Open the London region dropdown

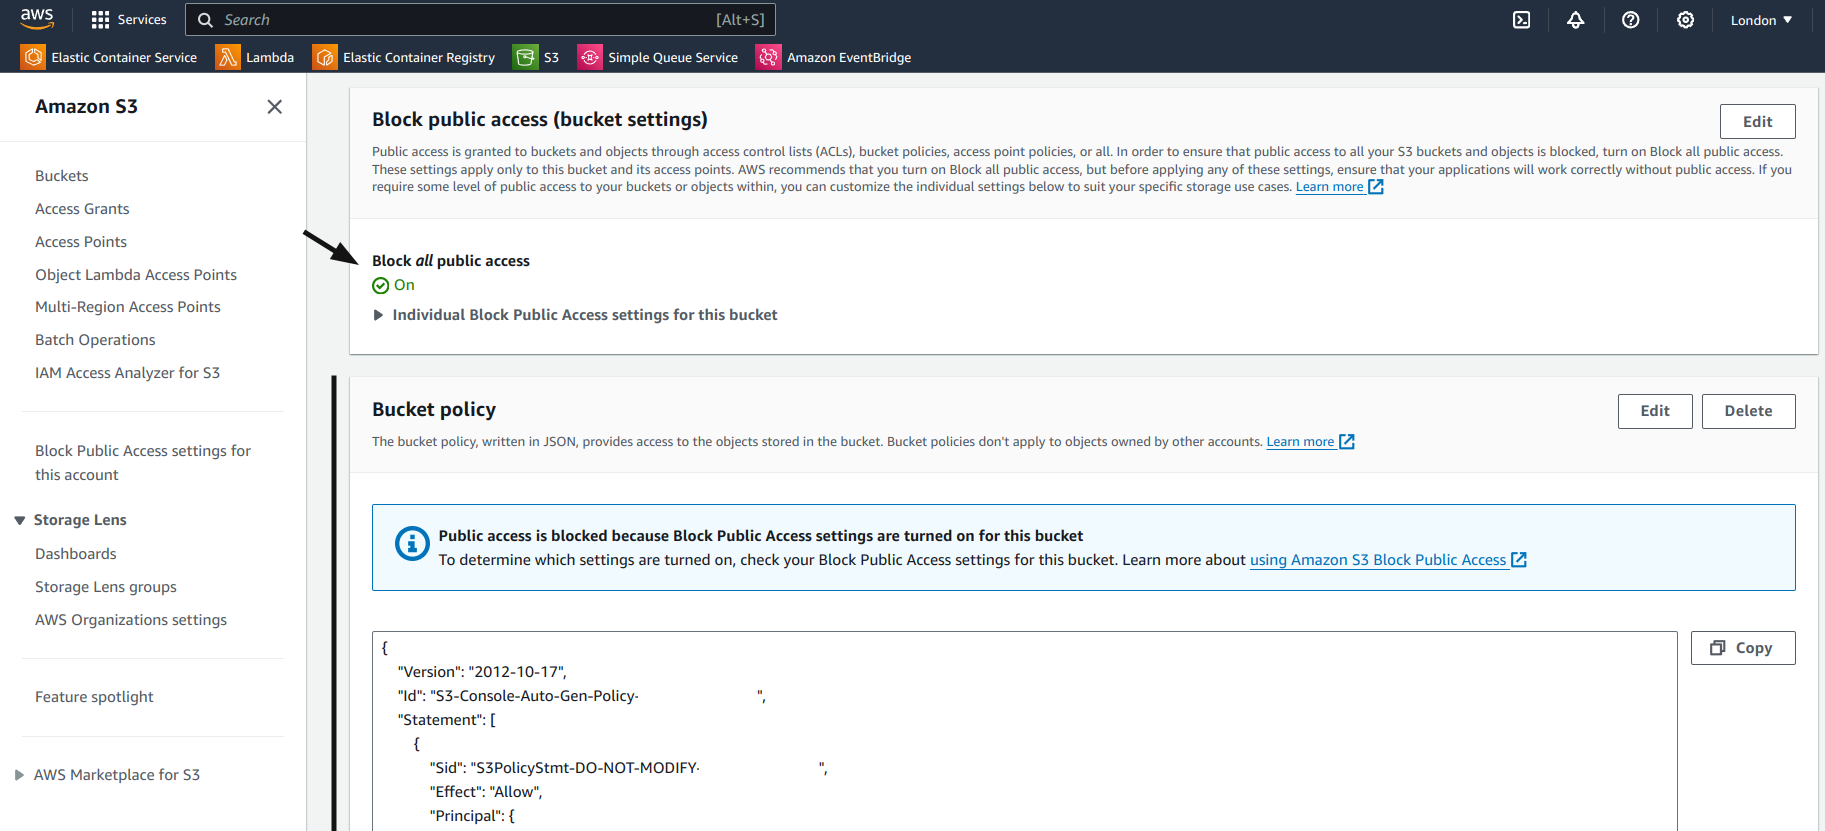(1761, 20)
